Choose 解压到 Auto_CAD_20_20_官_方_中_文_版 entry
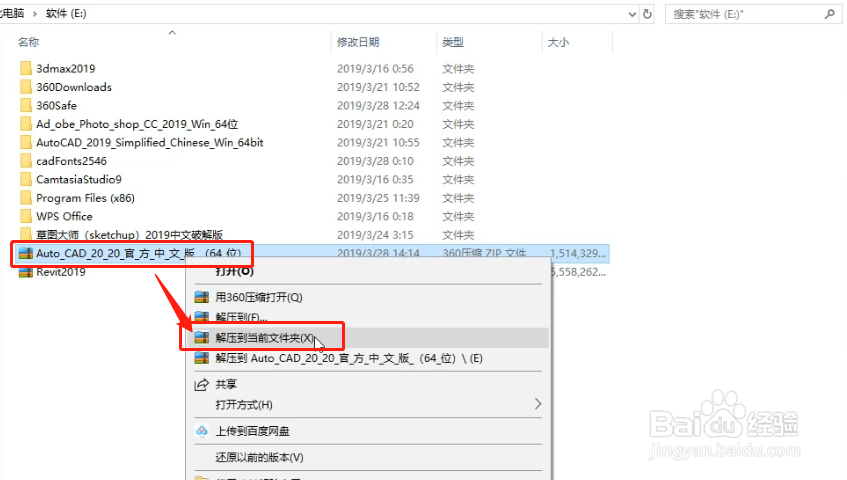 [349, 359]
